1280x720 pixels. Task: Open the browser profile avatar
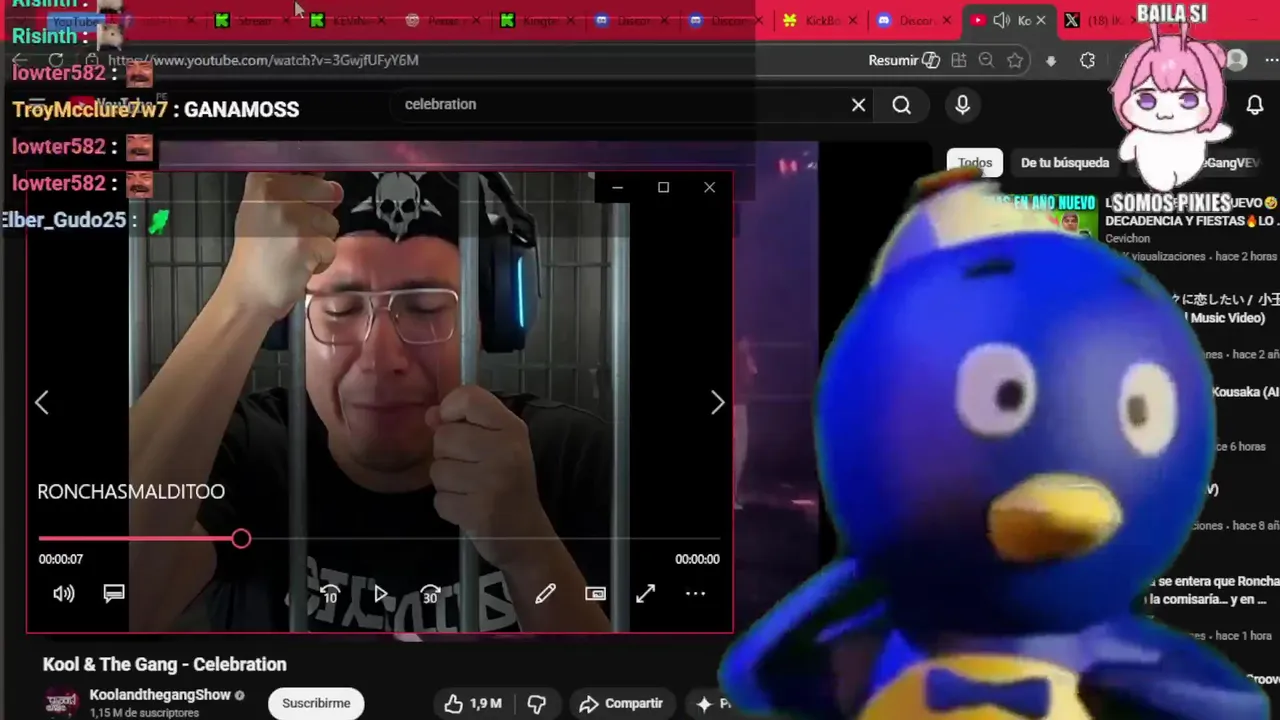[x=1237, y=60]
